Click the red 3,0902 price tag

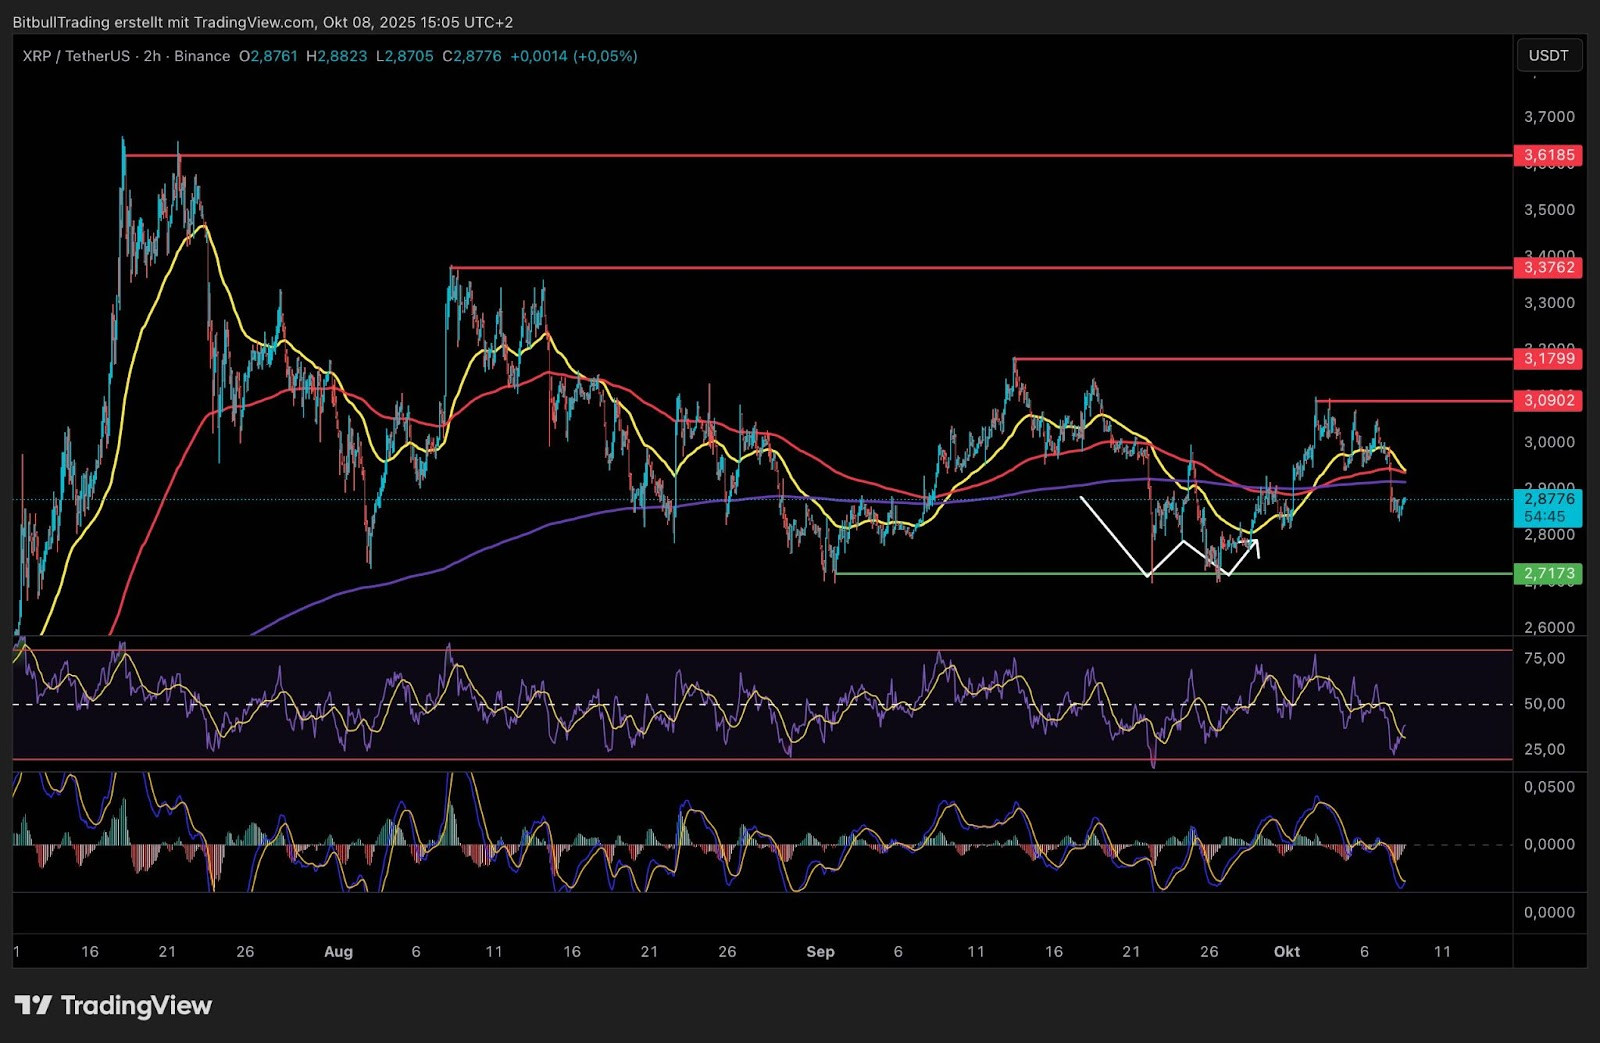[x=1548, y=400]
